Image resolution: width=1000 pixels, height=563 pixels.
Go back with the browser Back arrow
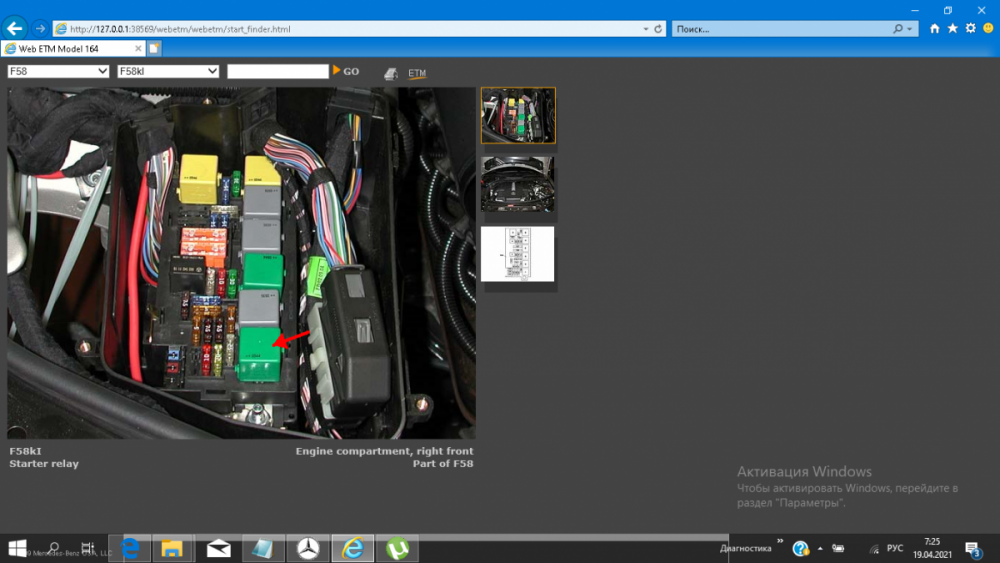(x=14, y=28)
